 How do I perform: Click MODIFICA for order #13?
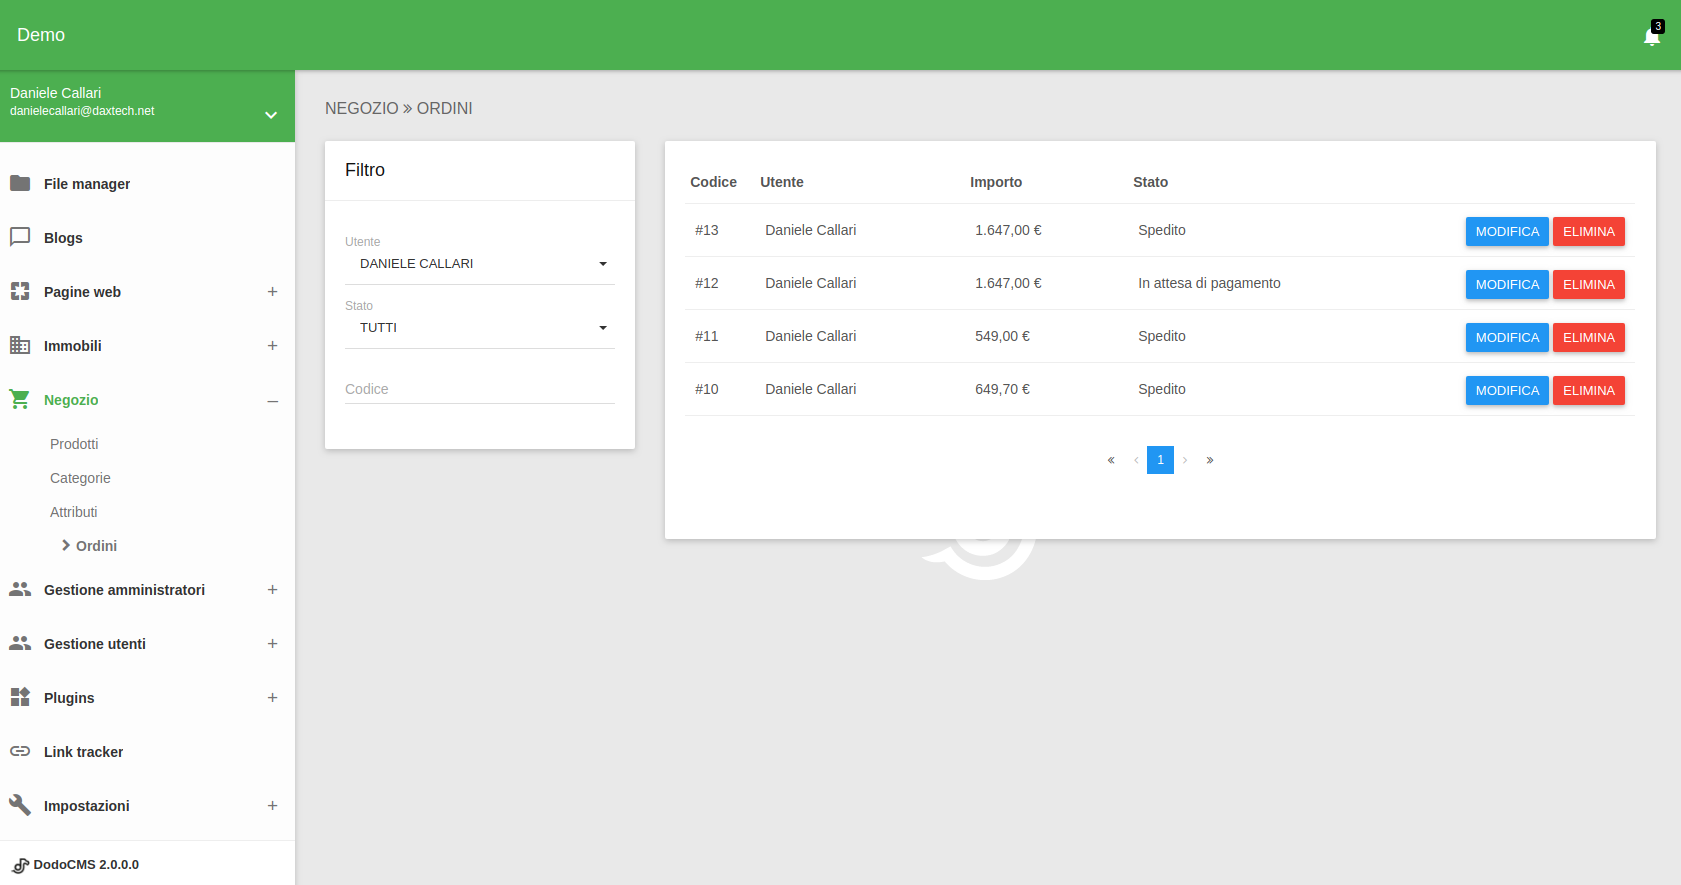coord(1507,231)
